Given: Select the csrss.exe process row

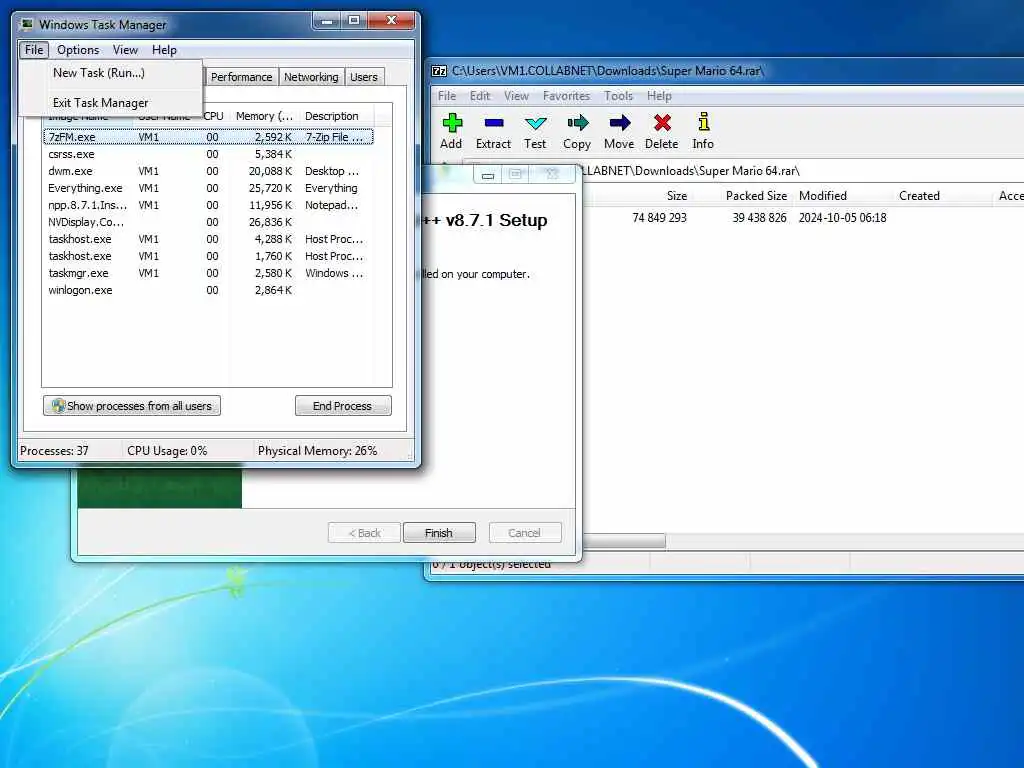Looking at the screenshot, I should click(208, 154).
